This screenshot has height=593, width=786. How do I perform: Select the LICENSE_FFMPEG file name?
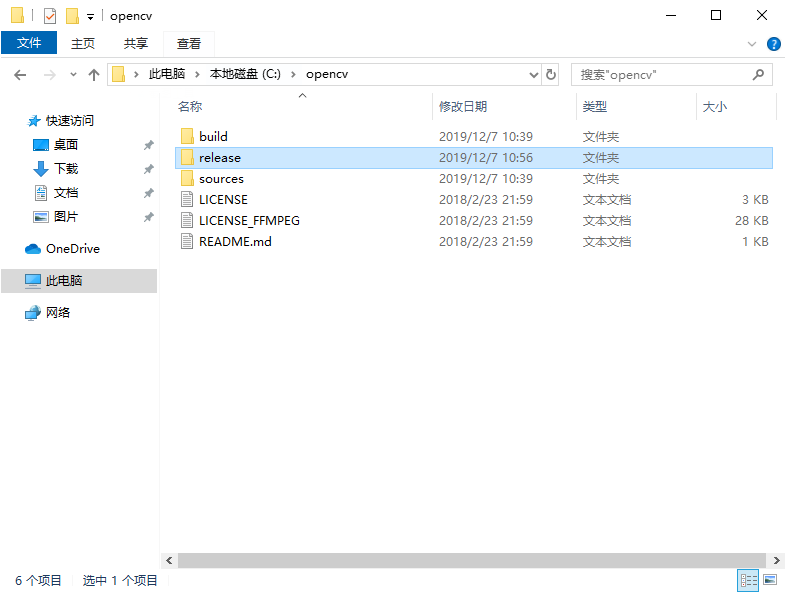pos(249,221)
